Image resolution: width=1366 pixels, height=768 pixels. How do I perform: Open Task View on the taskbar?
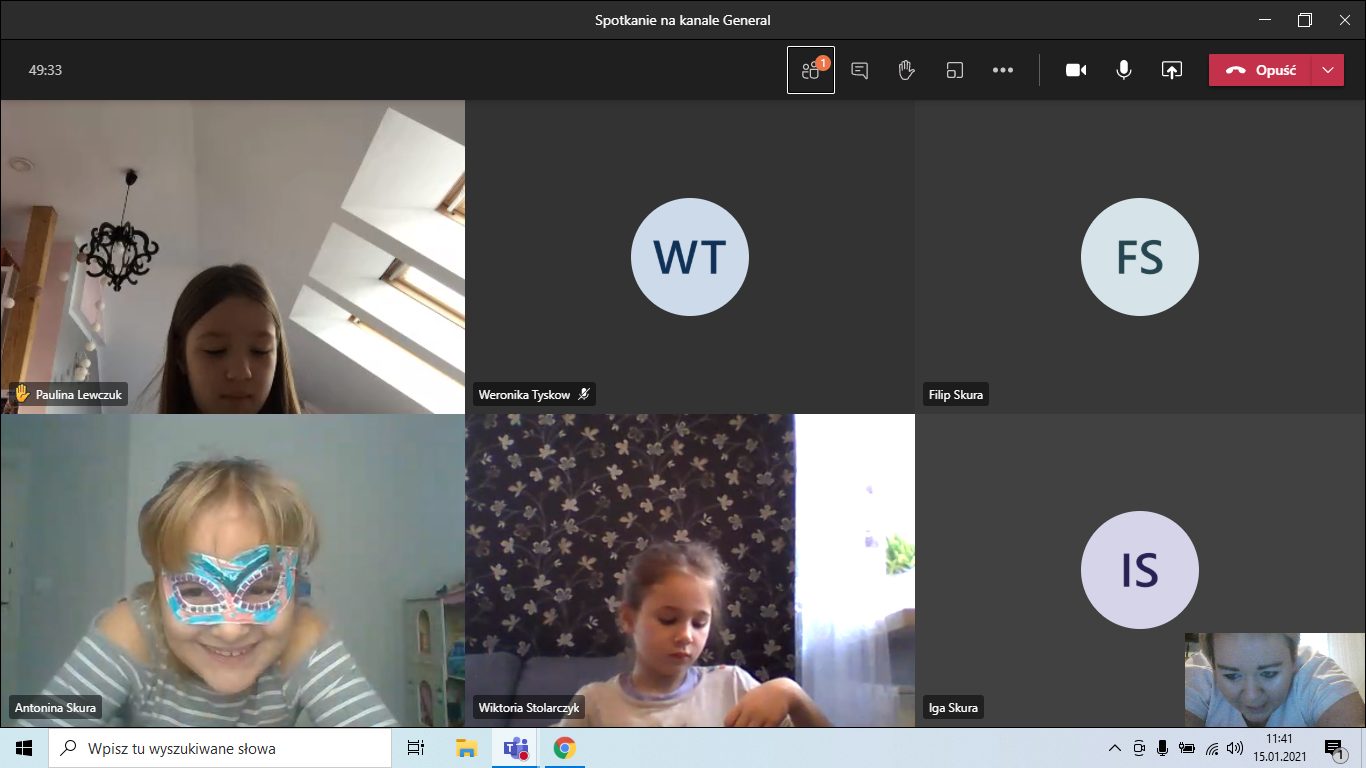coord(416,748)
